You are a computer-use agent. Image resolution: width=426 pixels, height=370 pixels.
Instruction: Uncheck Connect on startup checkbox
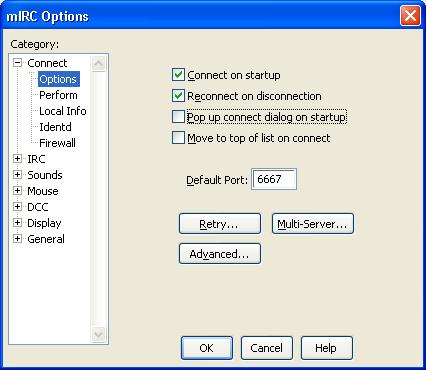coord(178,75)
